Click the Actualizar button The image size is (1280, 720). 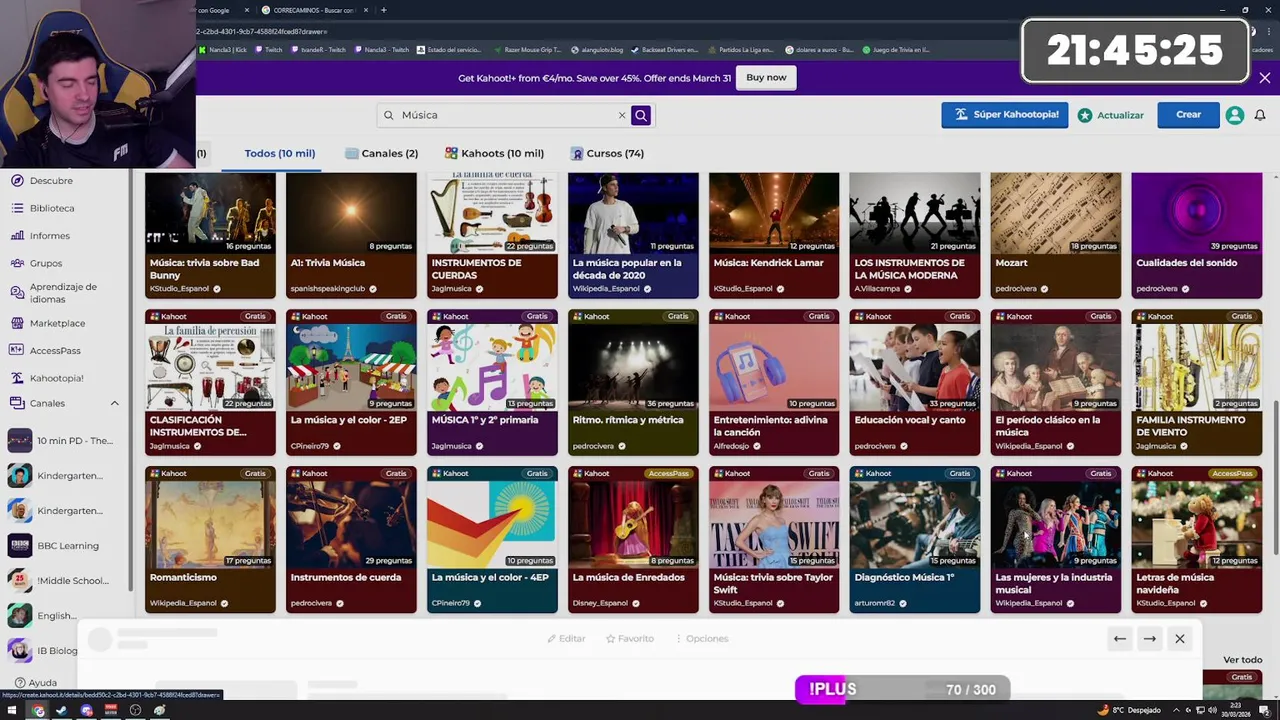click(1111, 115)
